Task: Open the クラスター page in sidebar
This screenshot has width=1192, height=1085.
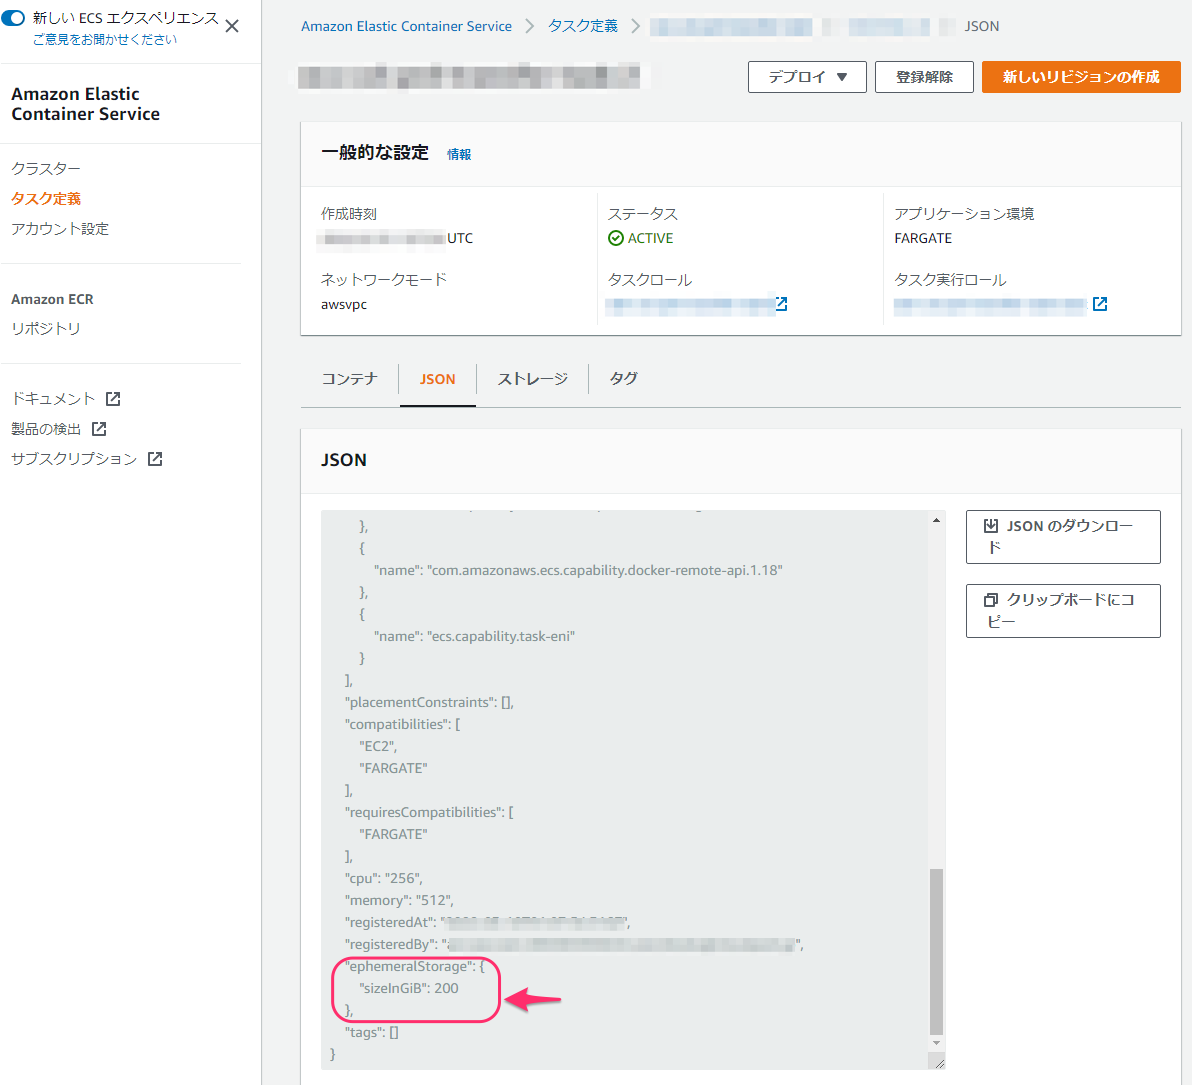Action: point(46,168)
